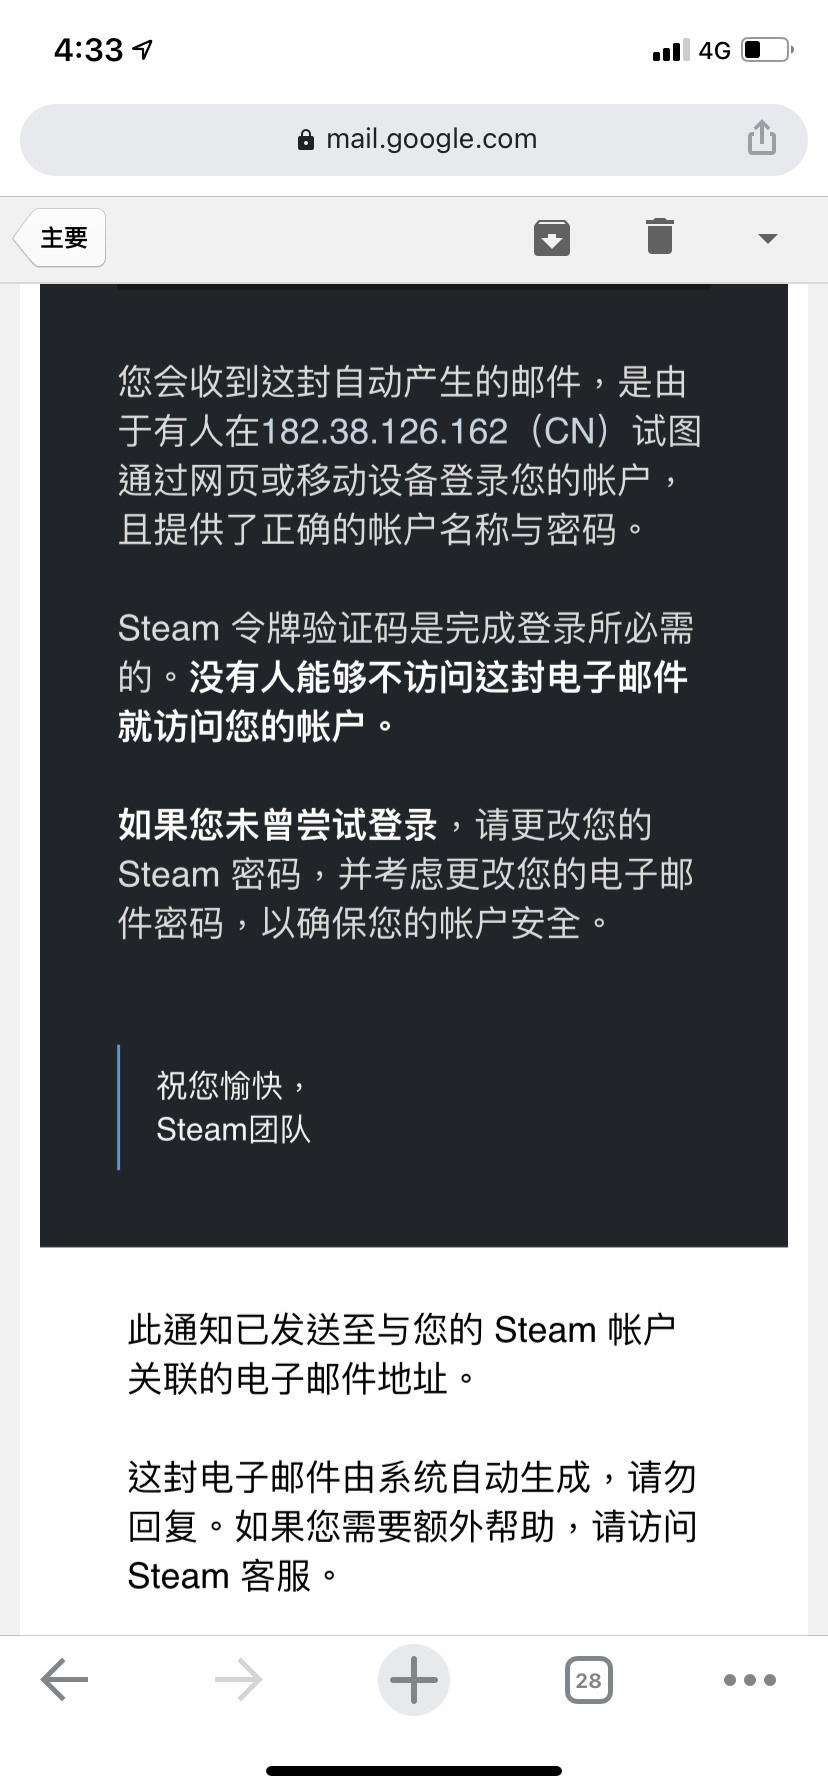Return to the 主要 inbox
This screenshot has width=828, height=1792.
60,237
